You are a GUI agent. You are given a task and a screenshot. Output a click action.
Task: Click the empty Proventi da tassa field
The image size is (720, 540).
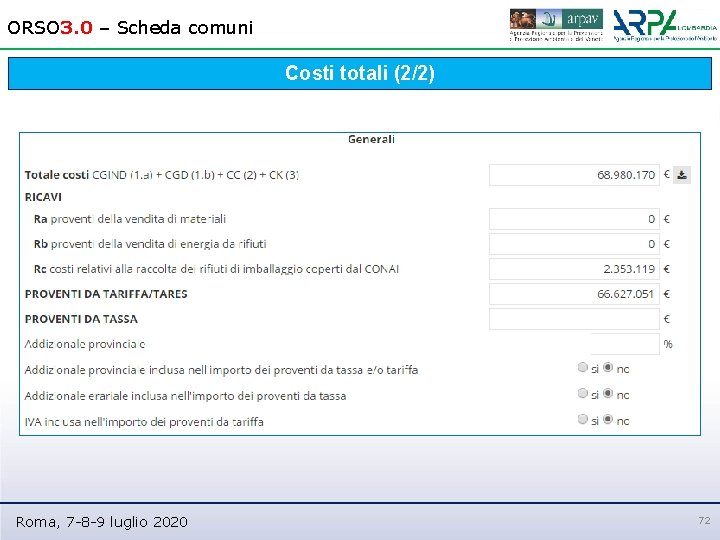click(x=574, y=319)
